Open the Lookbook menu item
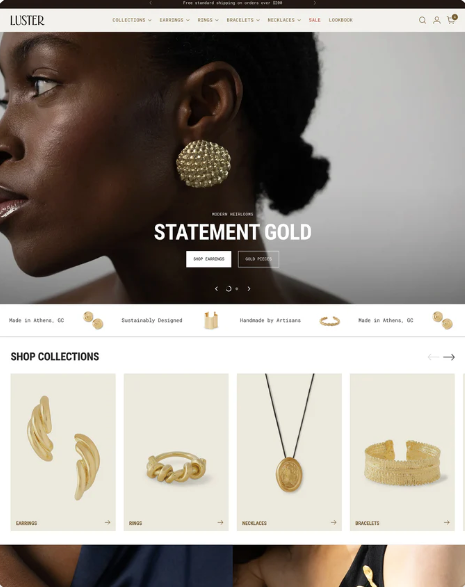Viewport: 465px width, 587px height. (341, 20)
